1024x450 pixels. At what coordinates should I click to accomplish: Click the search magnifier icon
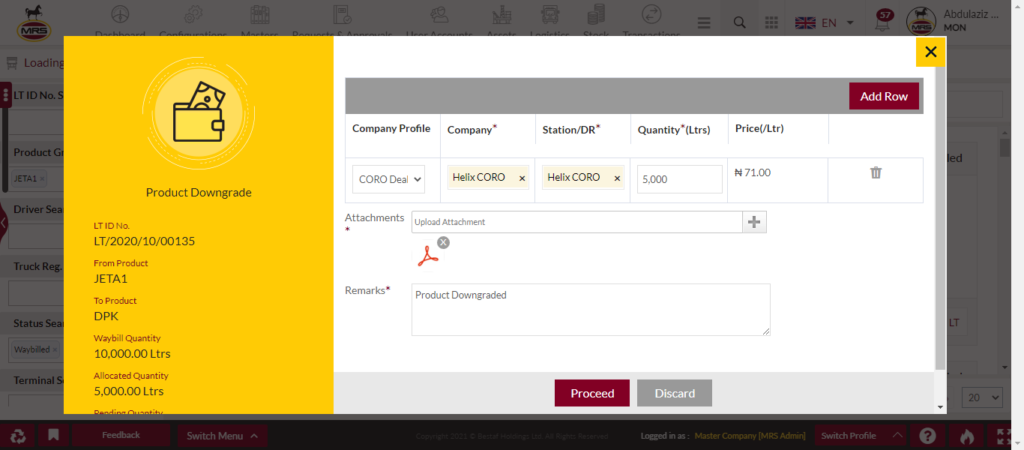(740, 22)
